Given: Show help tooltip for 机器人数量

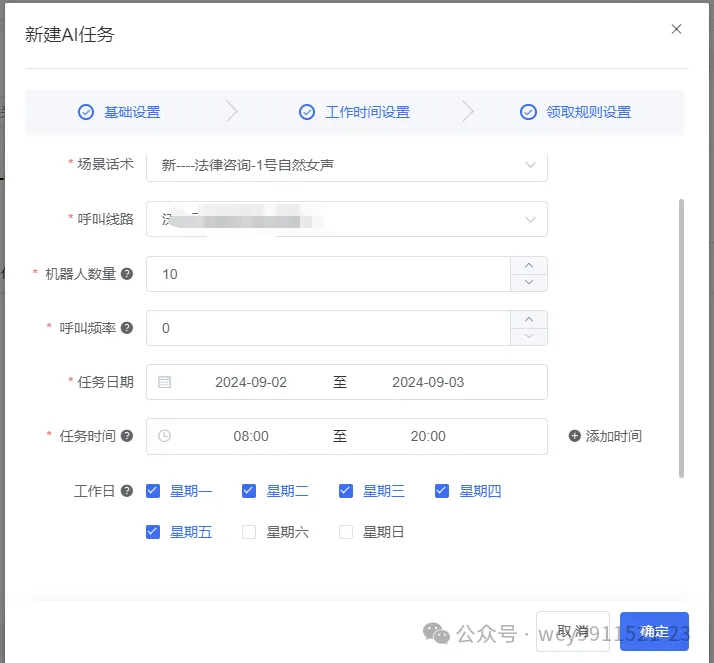Looking at the screenshot, I should coord(127,274).
